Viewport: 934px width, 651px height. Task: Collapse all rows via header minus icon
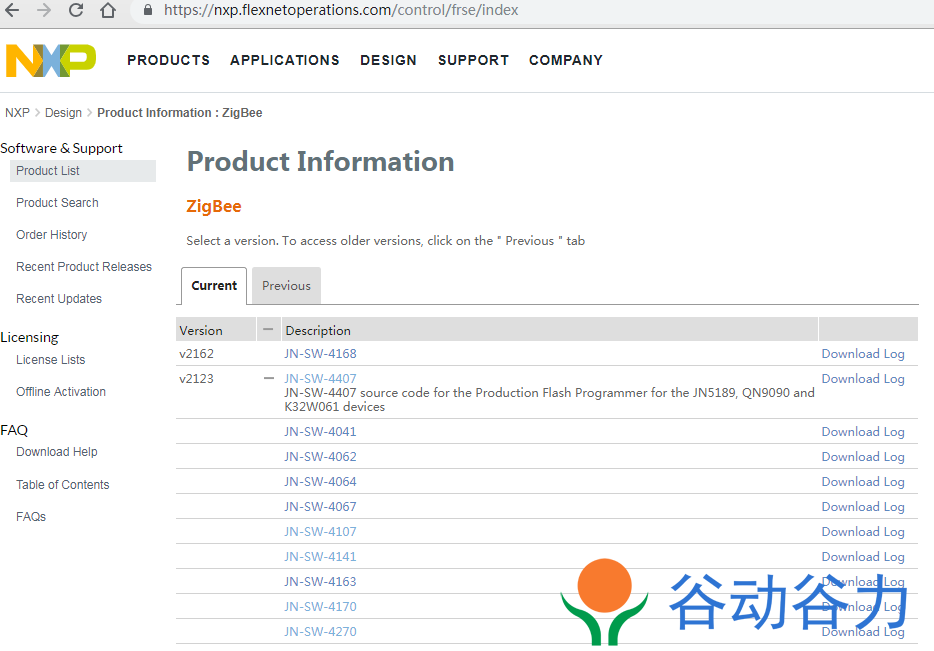[268, 329]
